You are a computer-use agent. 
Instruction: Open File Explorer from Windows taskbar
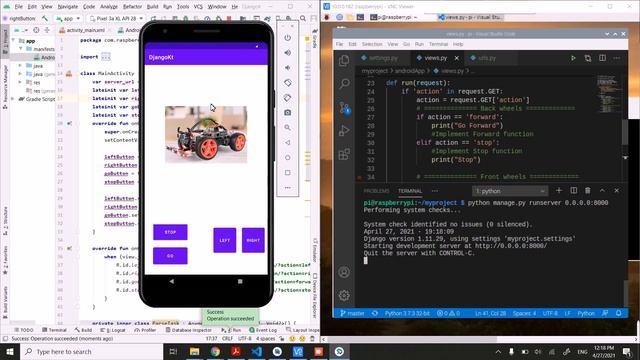tap(194, 351)
